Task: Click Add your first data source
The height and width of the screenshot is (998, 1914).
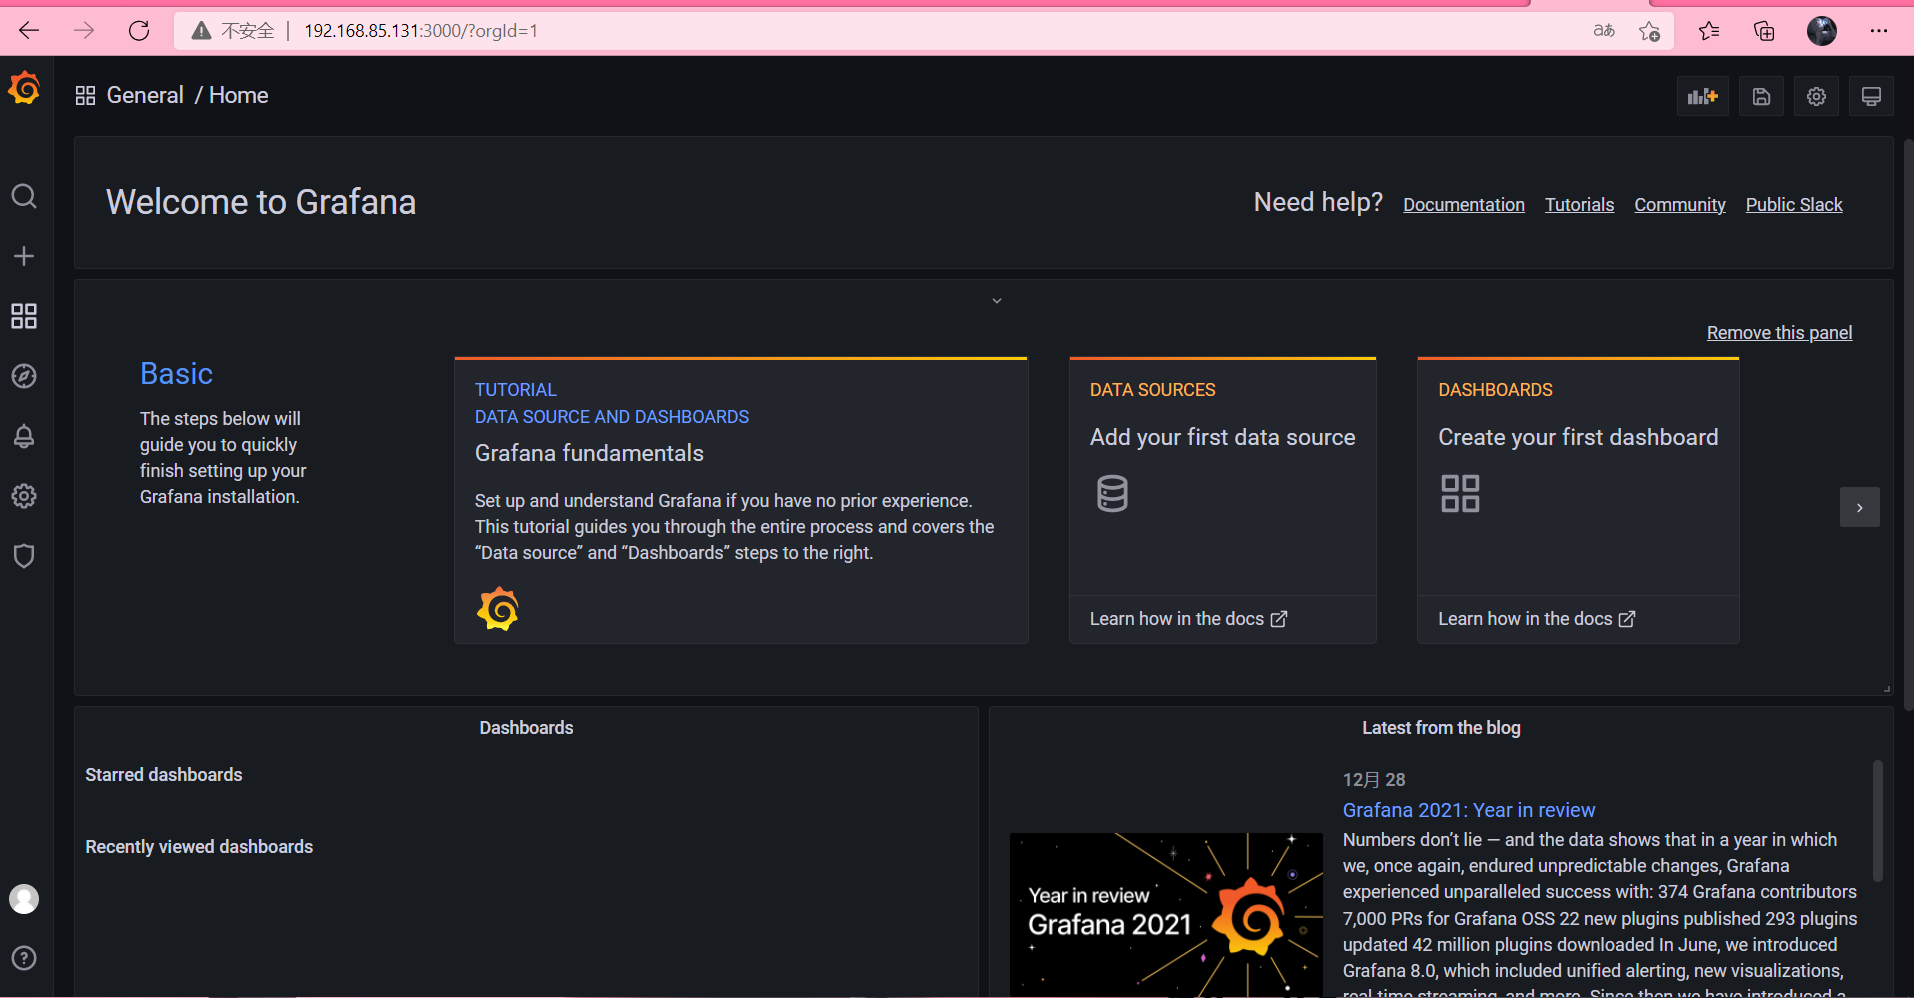Action: (1222, 437)
